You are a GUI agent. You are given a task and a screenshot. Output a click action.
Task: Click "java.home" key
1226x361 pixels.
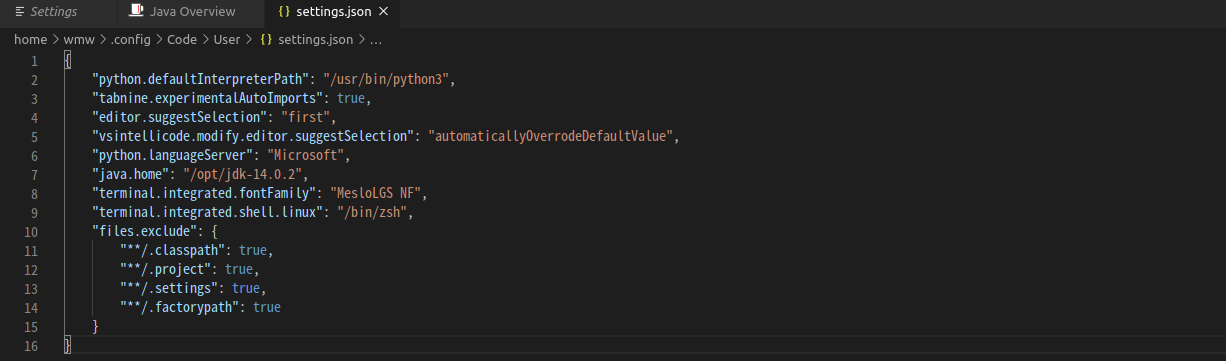[131, 175]
